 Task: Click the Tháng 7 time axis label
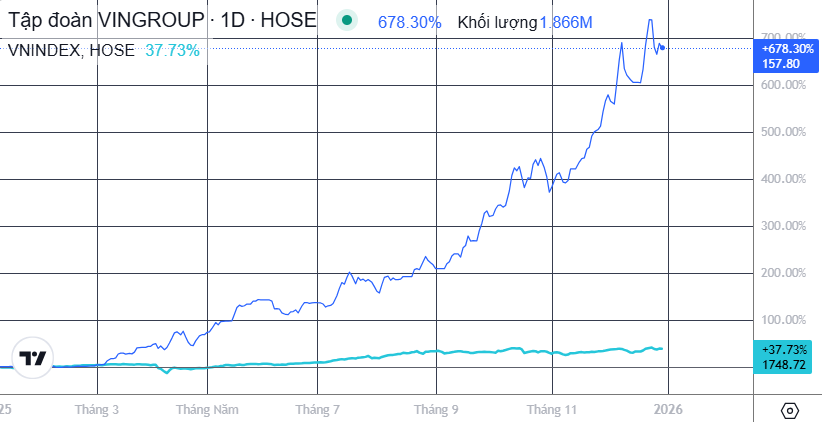[318, 409]
